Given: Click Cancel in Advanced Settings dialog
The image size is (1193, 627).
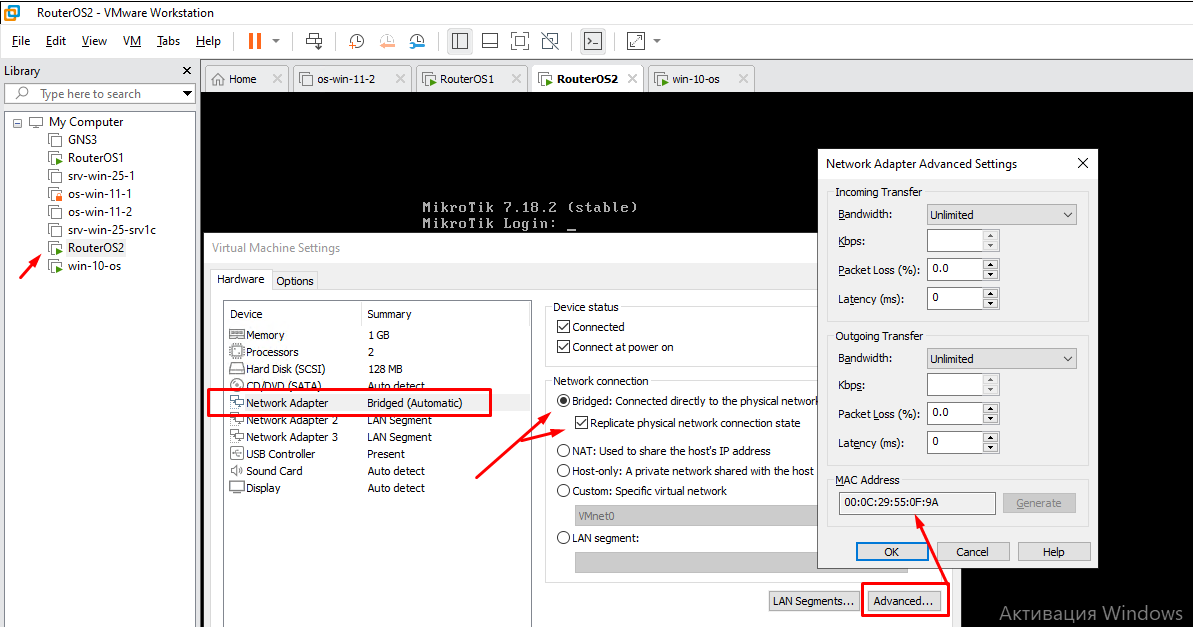Looking at the screenshot, I should tap(972, 552).
